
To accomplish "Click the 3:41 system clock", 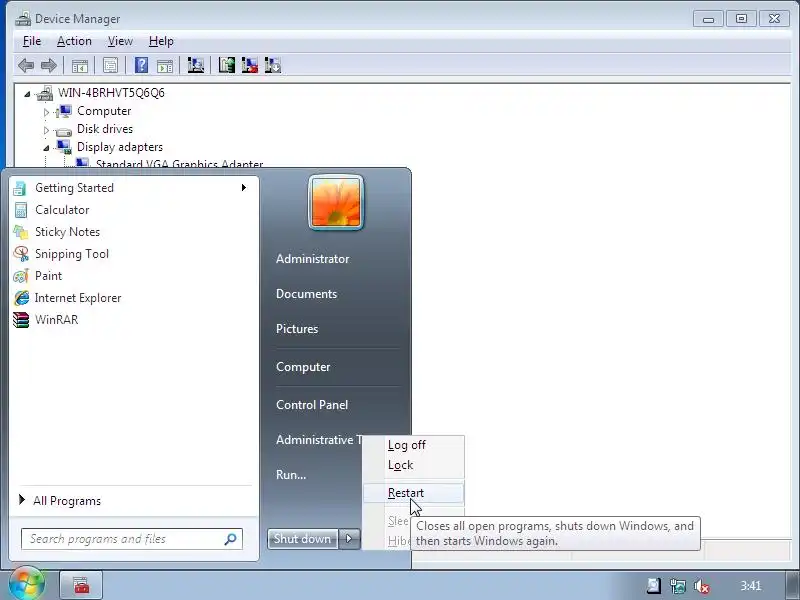I will coord(751,586).
